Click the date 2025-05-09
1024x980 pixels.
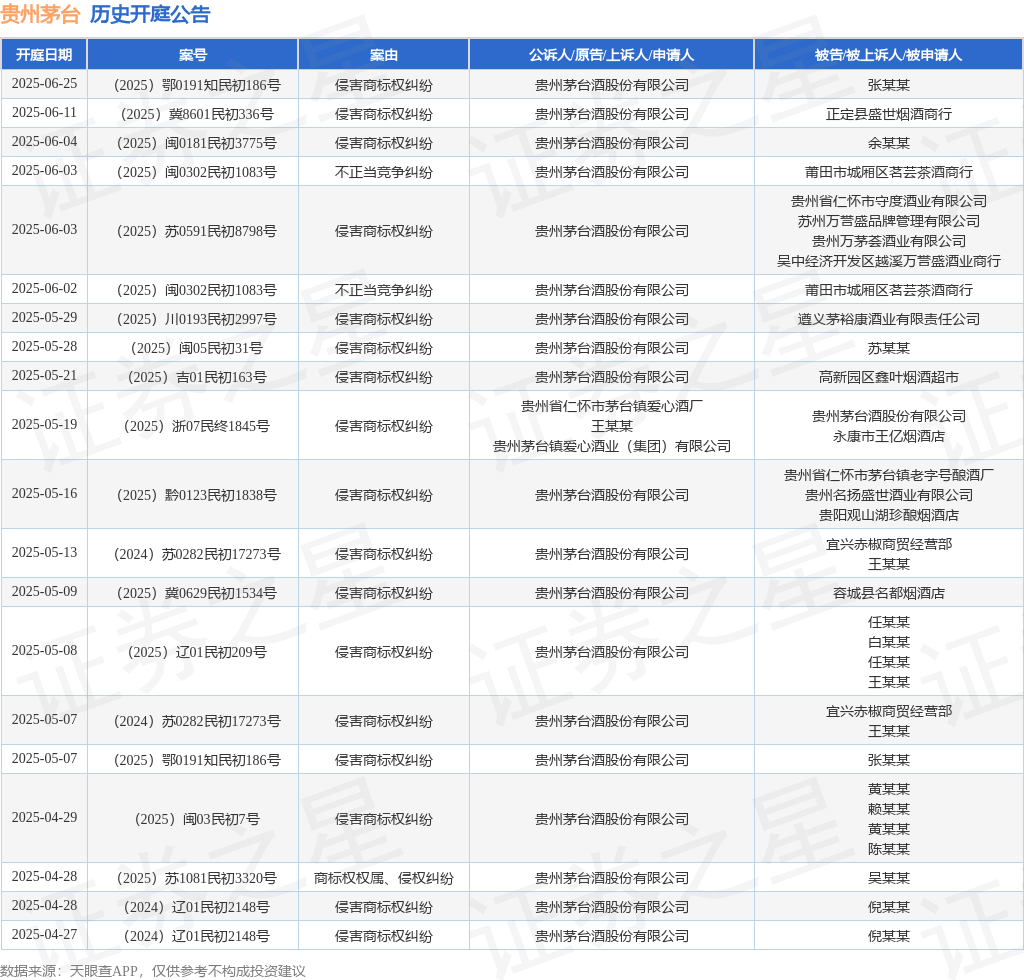click(44, 592)
